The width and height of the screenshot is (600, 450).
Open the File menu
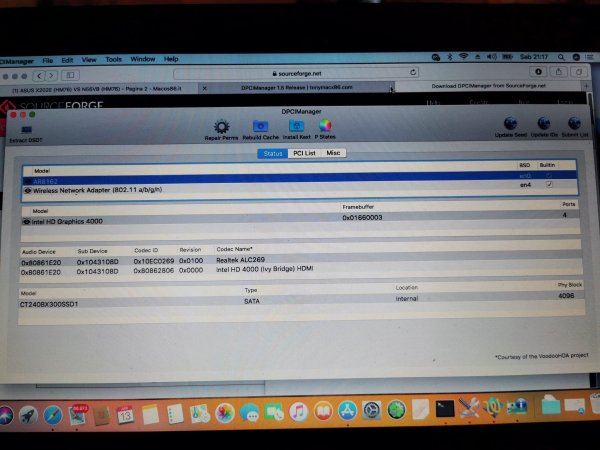[x=47, y=60]
